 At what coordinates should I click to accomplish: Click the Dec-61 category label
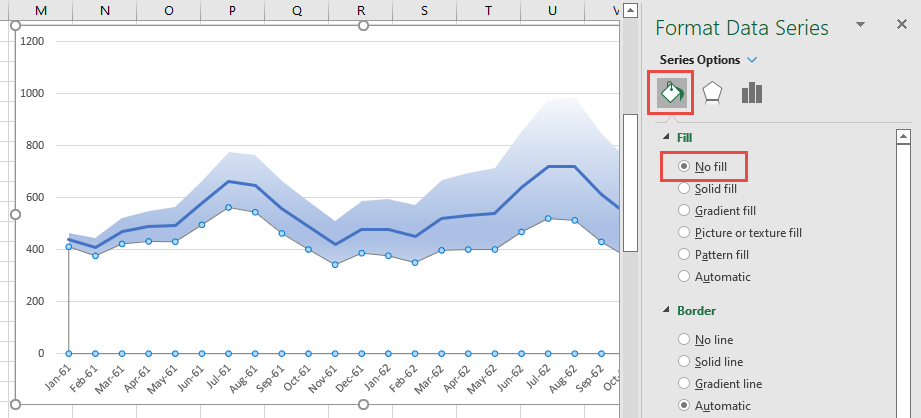[349, 377]
